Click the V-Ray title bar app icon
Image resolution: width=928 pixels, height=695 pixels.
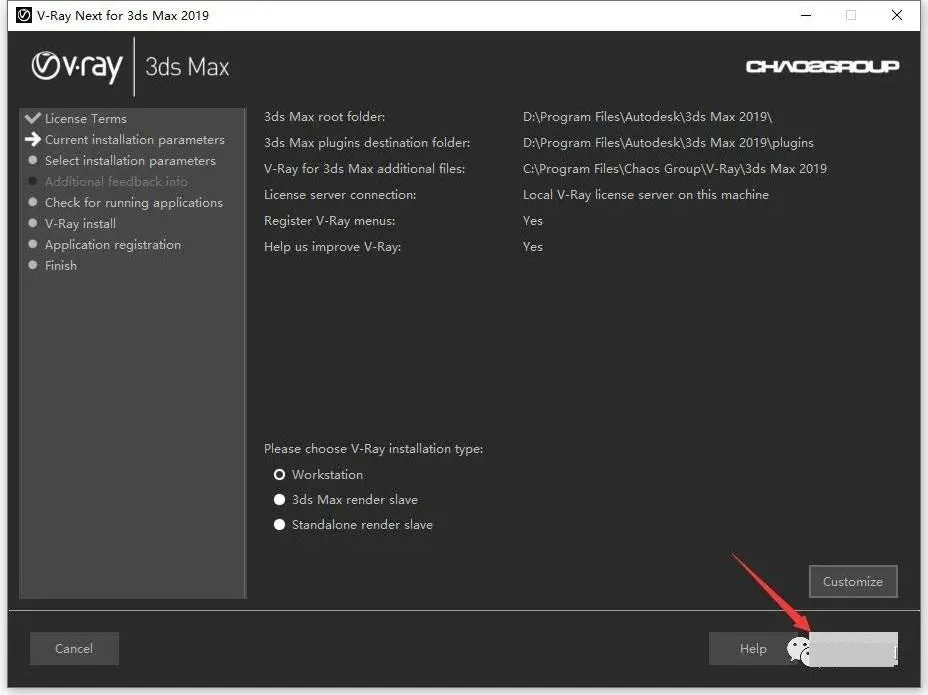pyautogui.click(x=24, y=15)
